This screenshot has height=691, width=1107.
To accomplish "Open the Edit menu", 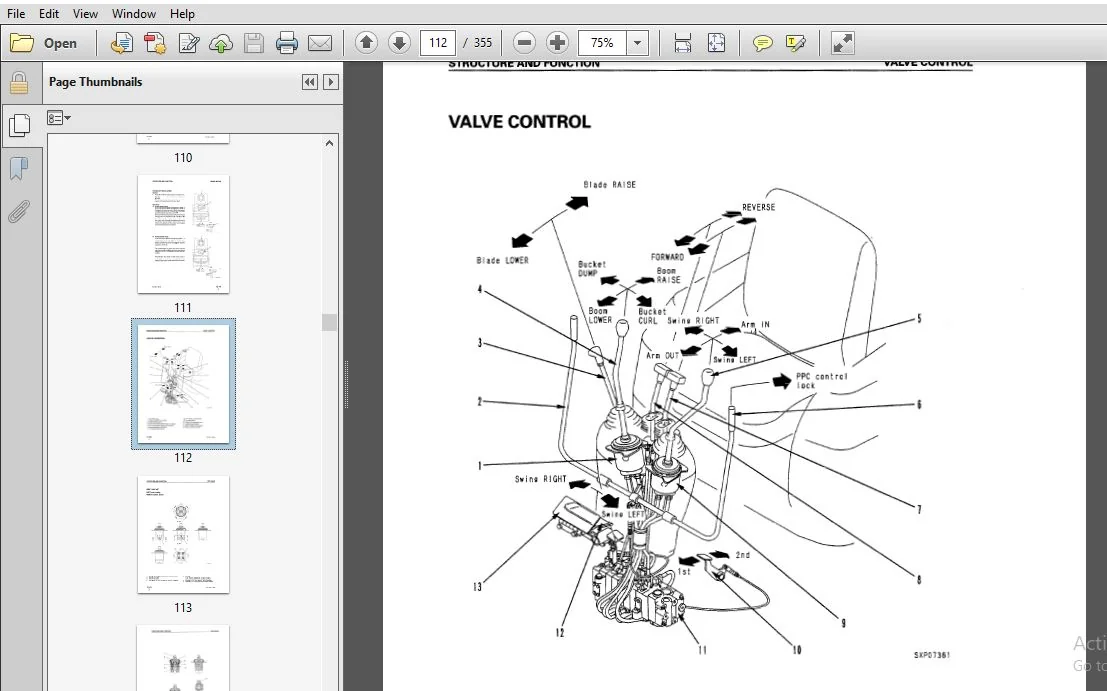I will [49, 13].
